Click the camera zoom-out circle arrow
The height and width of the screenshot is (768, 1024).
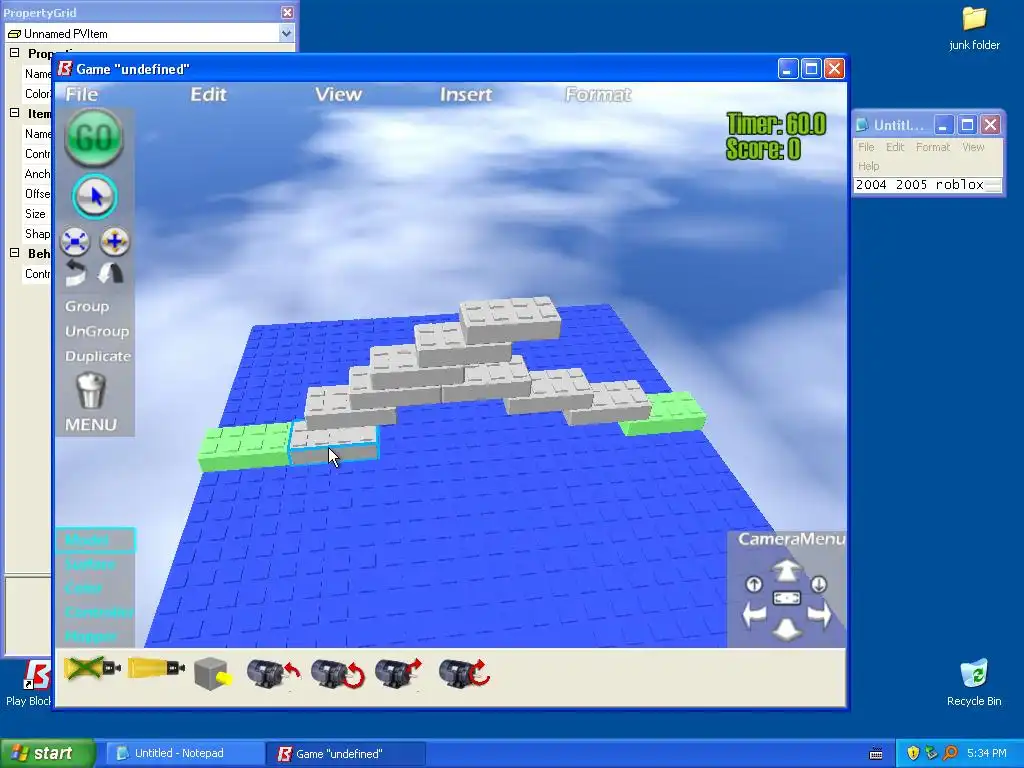pos(819,584)
